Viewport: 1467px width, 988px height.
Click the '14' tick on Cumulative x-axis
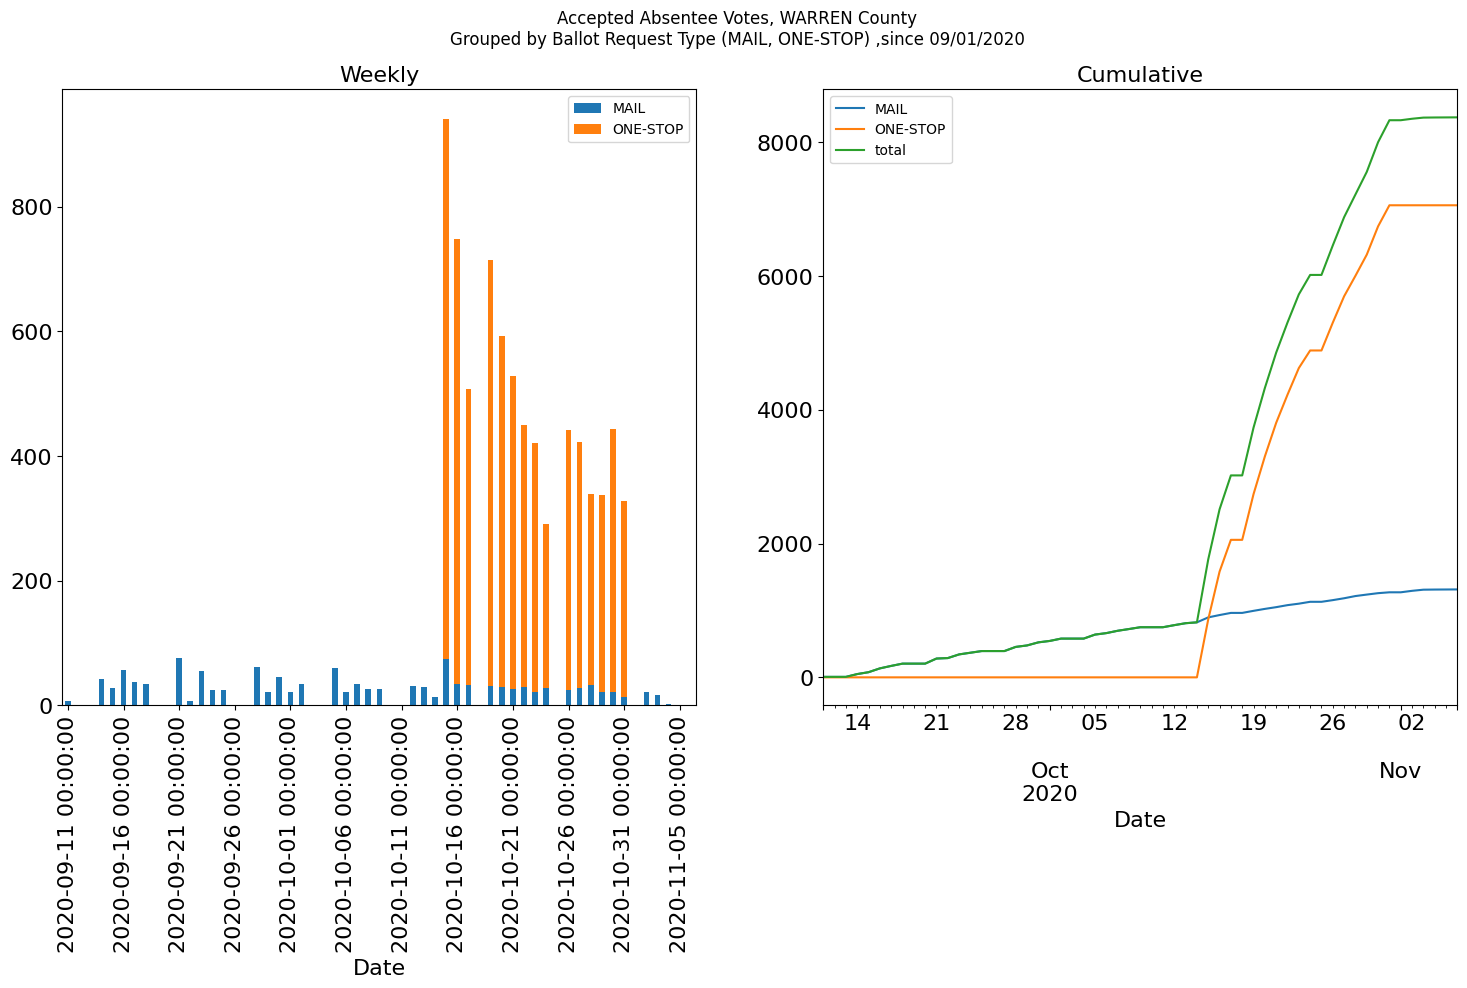pyautogui.click(x=857, y=722)
